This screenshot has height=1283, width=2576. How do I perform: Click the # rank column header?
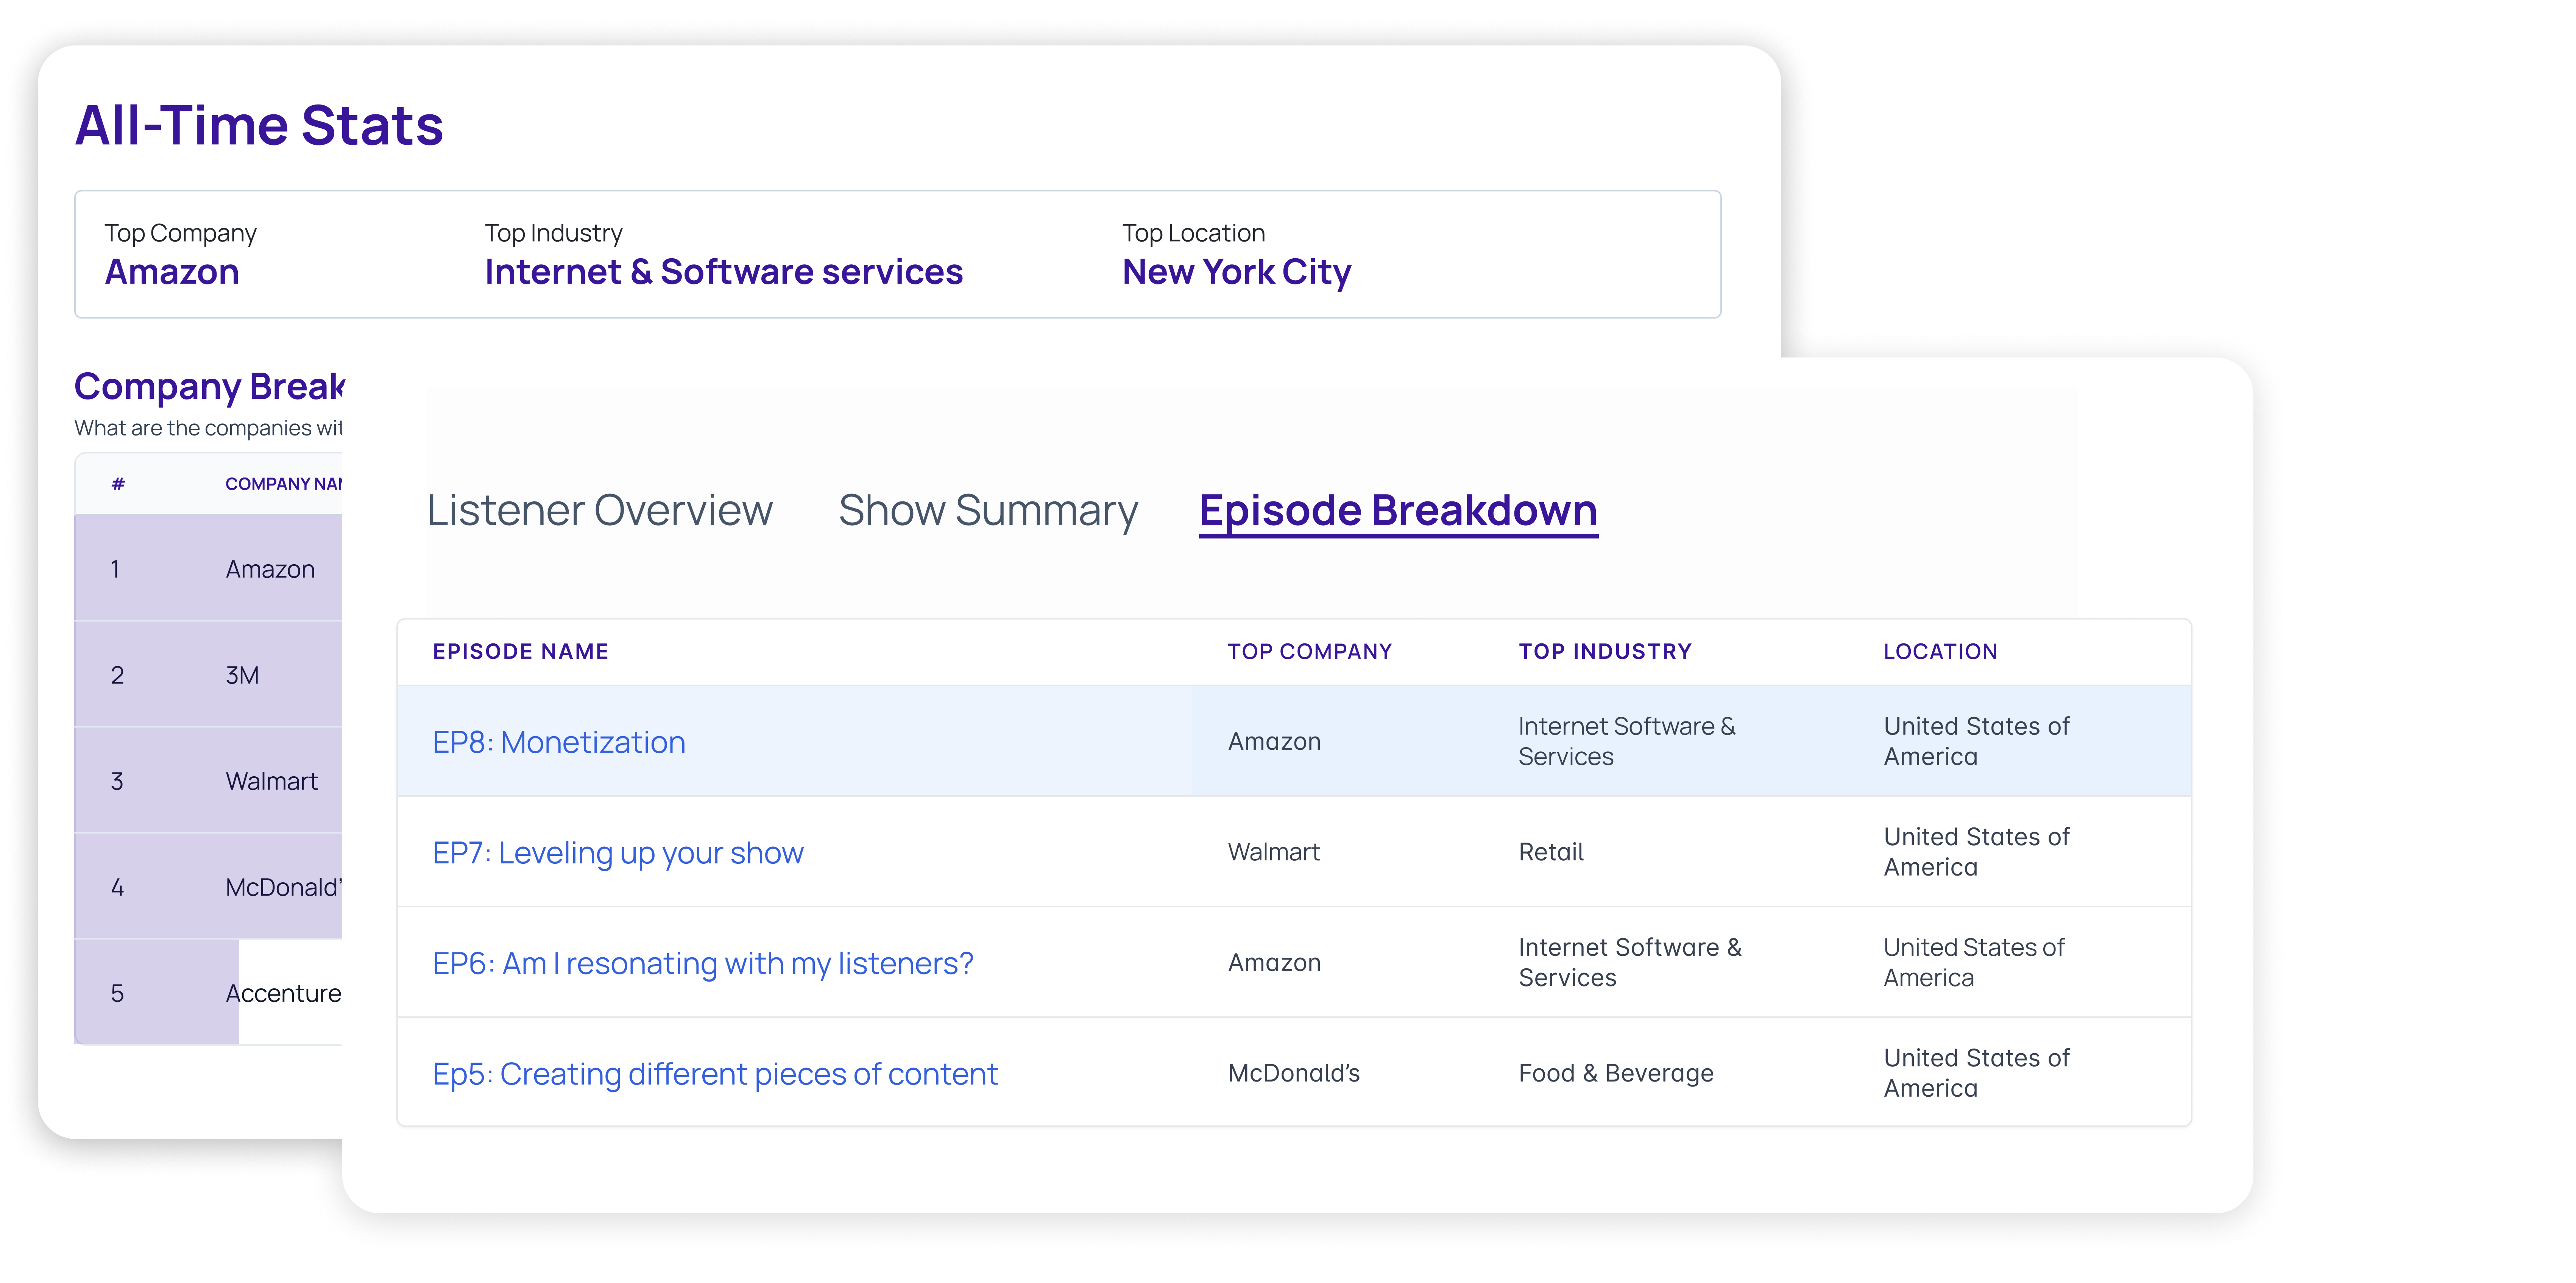(x=118, y=484)
